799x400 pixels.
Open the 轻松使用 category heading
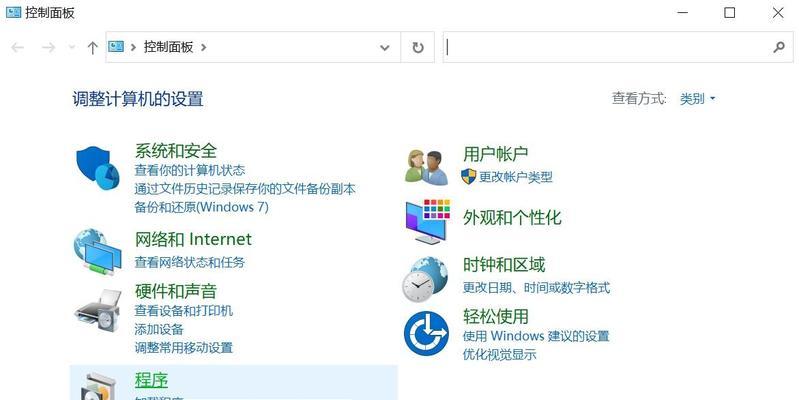496,316
